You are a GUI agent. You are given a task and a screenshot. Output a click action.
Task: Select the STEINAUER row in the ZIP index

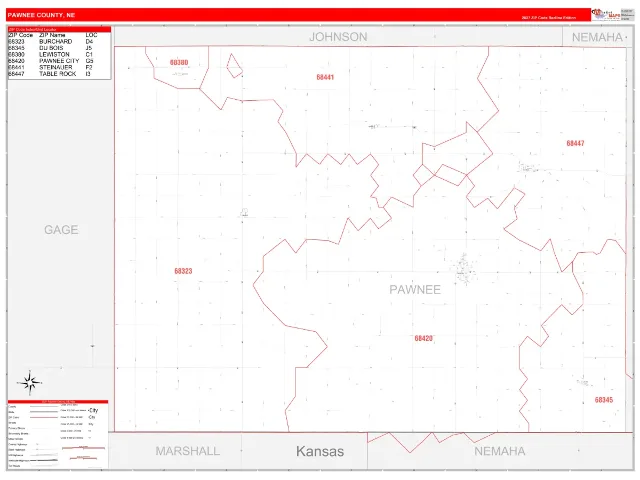click(x=51, y=67)
